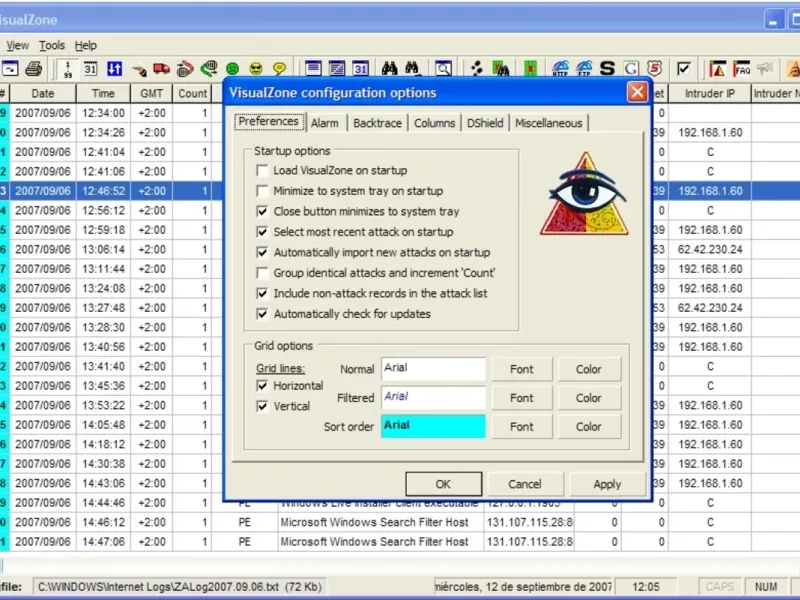
Task: Enable Minimize to system tray on startup
Action: [x=262, y=191]
